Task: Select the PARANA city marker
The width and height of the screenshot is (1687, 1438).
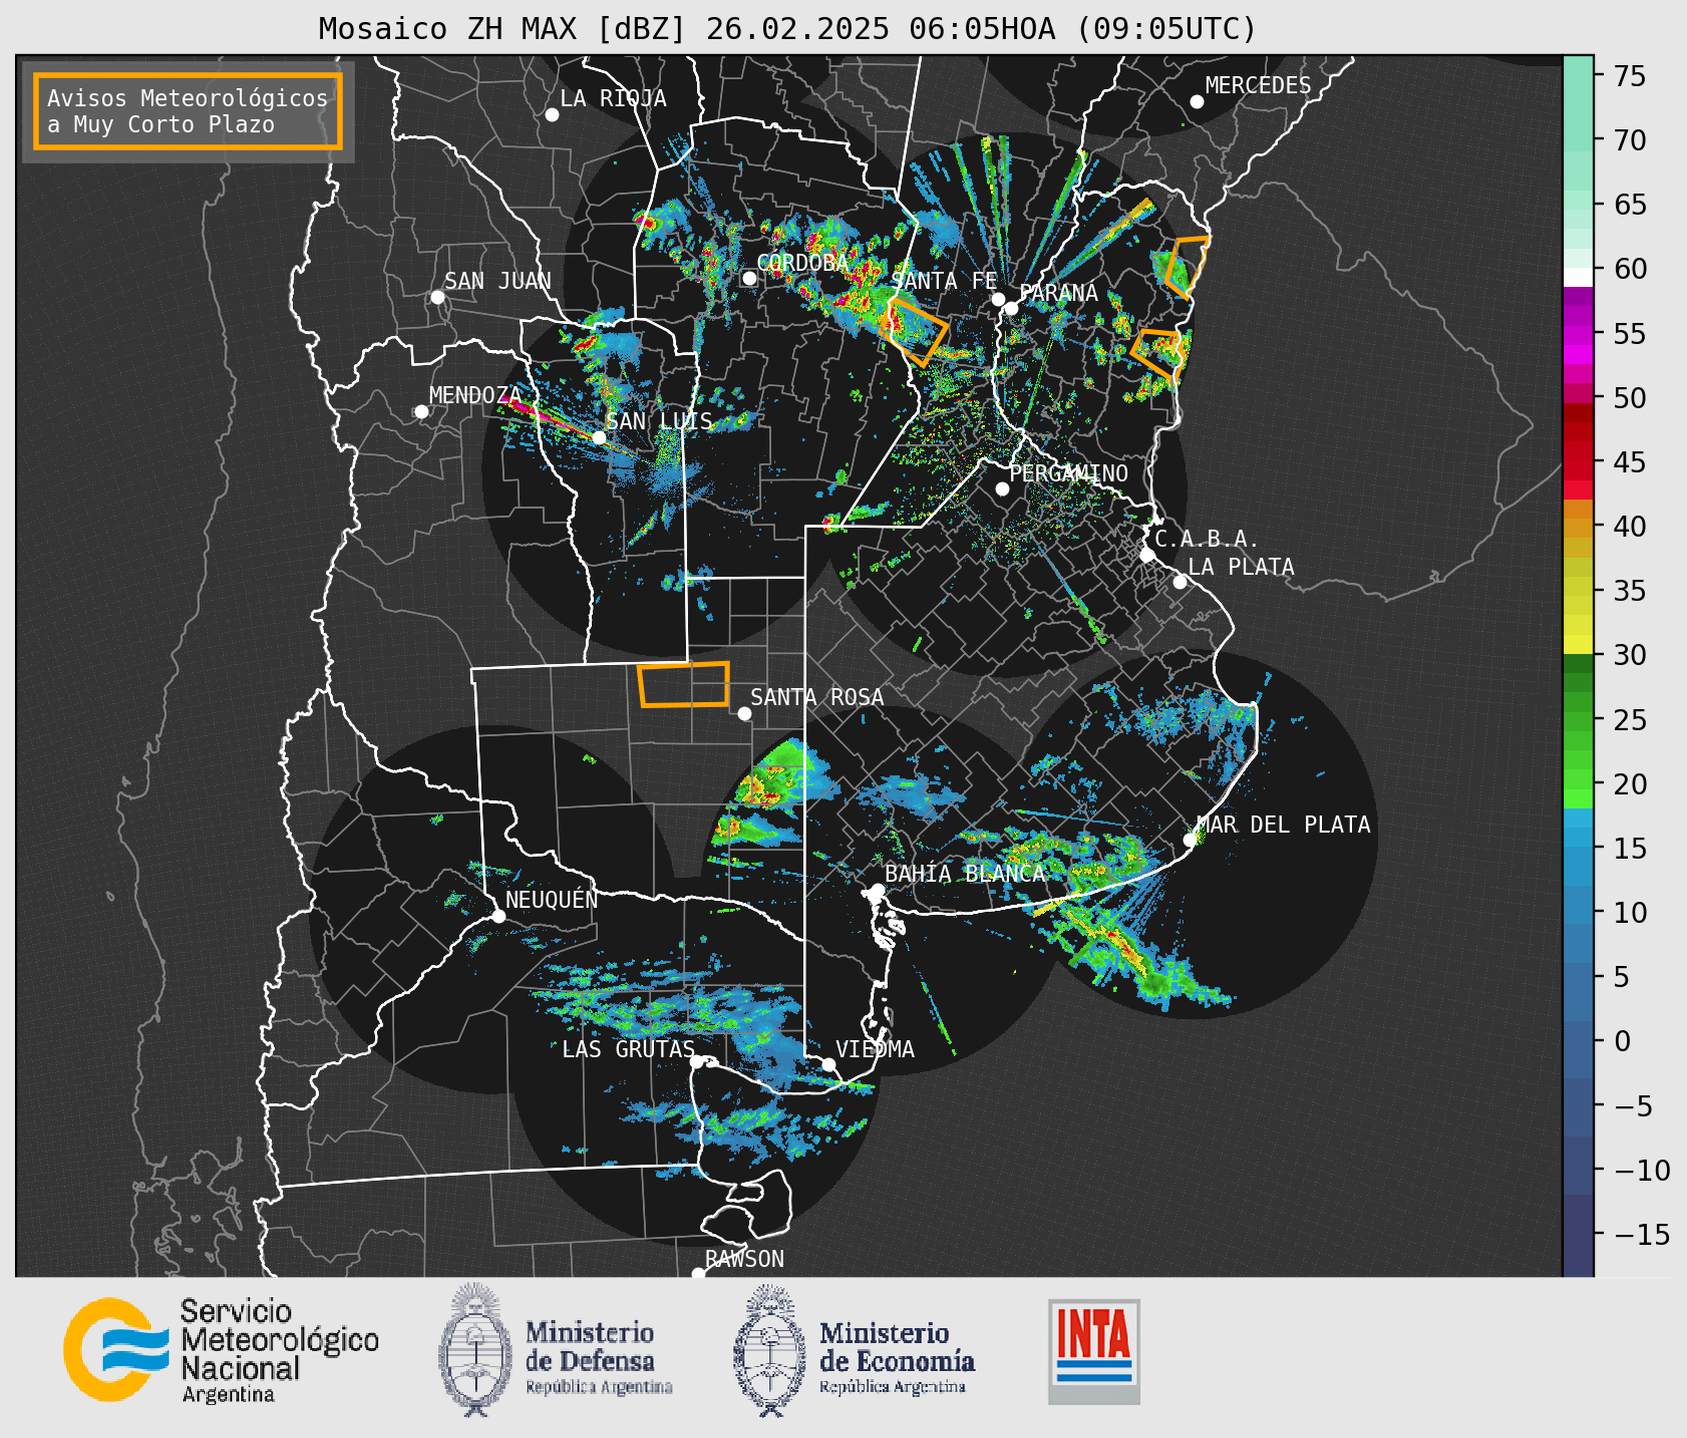Action: pos(1011,308)
